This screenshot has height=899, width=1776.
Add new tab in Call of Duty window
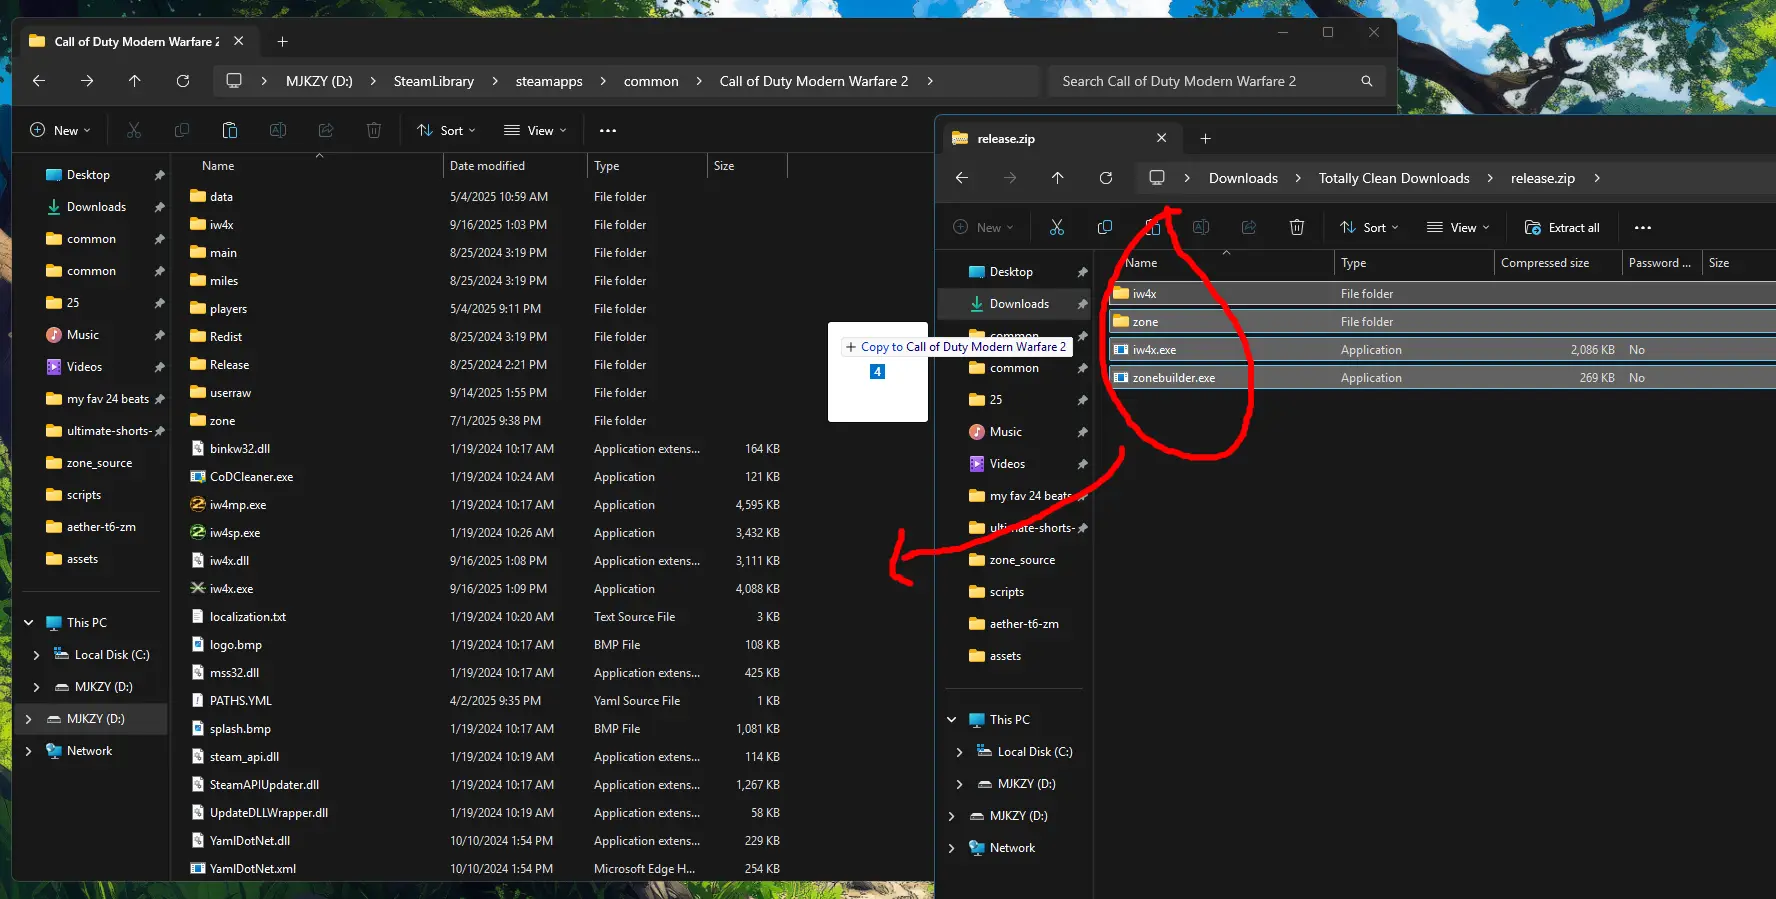point(283,41)
